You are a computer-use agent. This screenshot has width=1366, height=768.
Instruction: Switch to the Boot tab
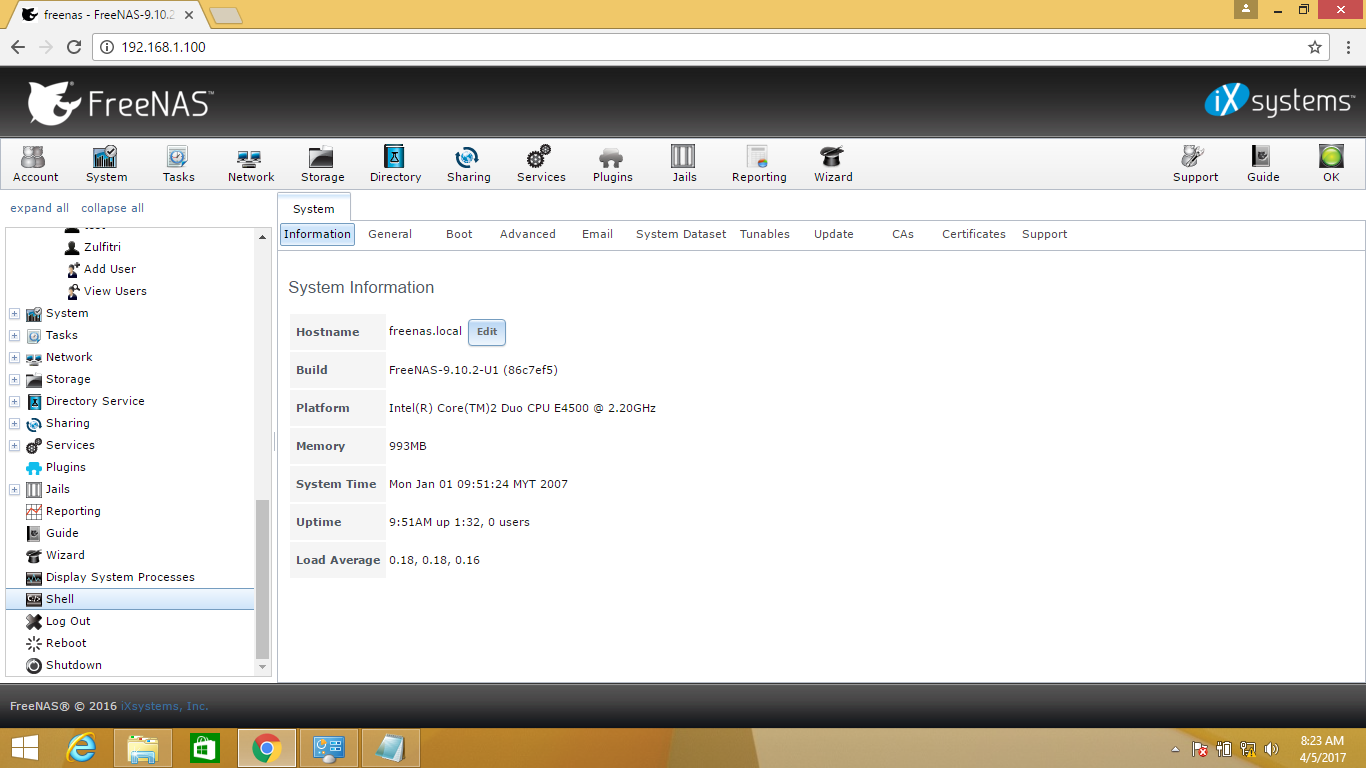click(459, 234)
